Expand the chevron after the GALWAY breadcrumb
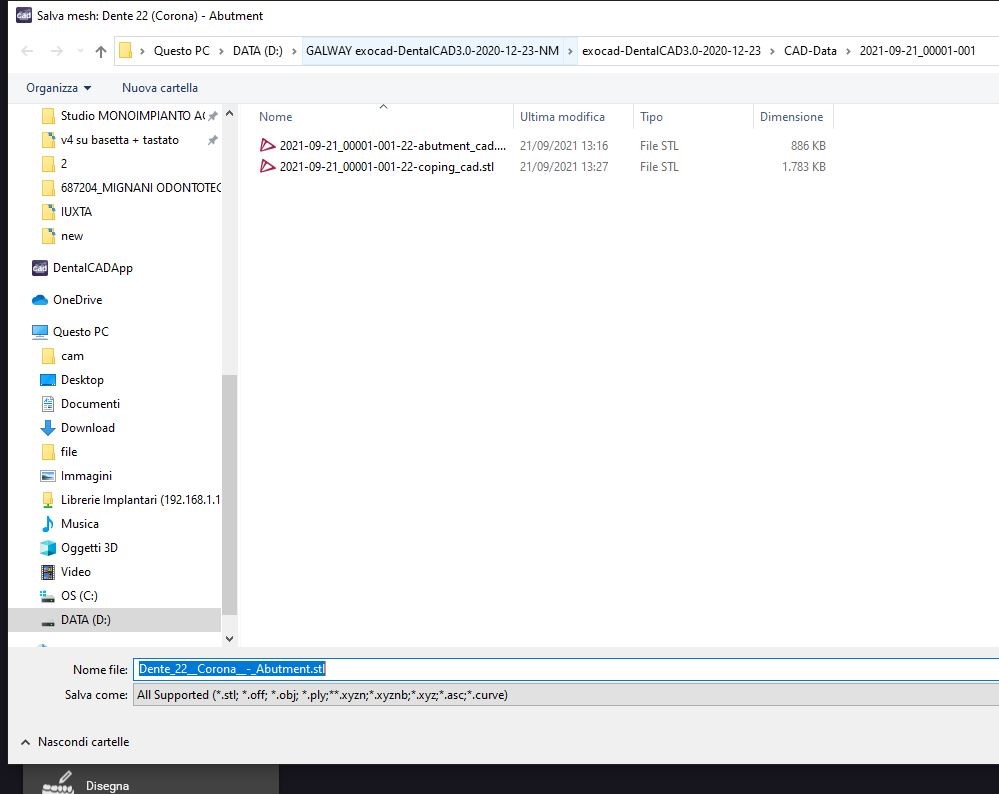This screenshot has width=999, height=794. point(570,51)
